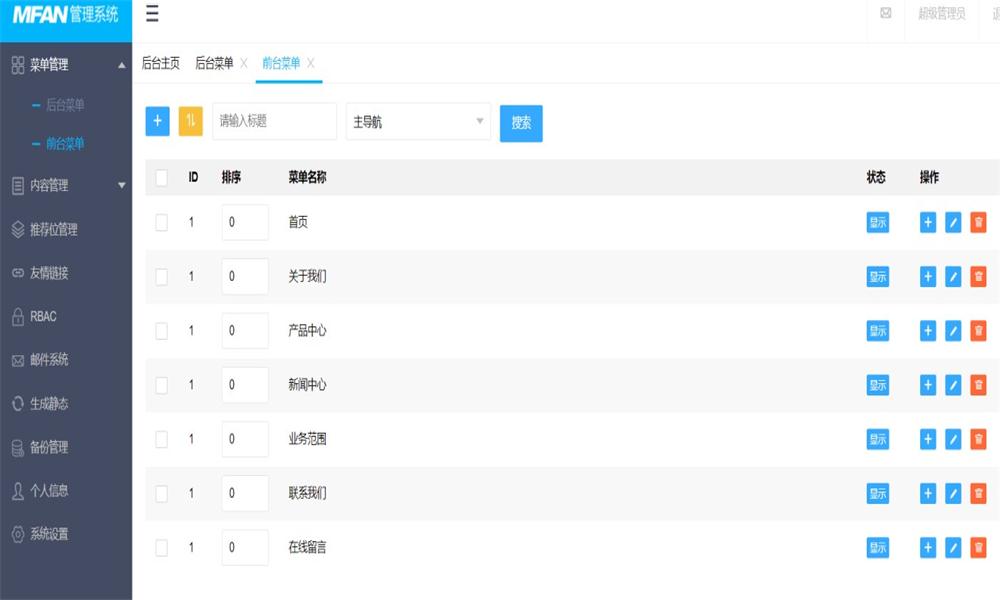Switch to the 后台菜单 tab
The width and height of the screenshot is (1000, 600).
pyautogui.click(x=214, y=63)
